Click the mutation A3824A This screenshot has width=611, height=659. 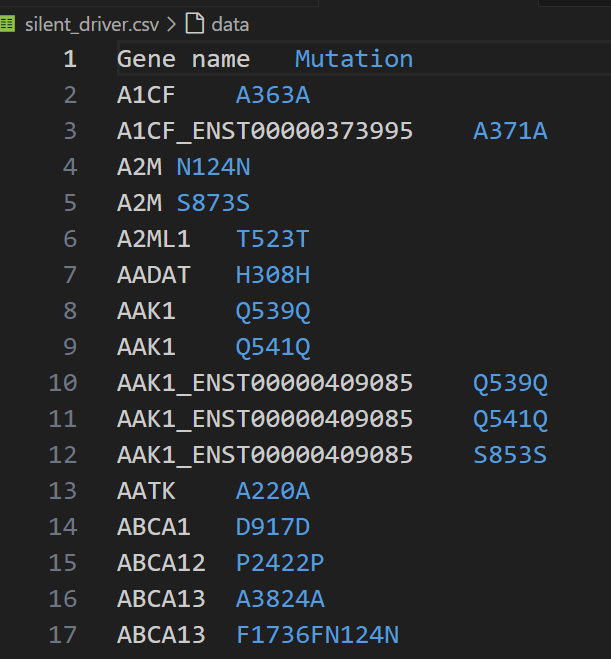(280, 599)
